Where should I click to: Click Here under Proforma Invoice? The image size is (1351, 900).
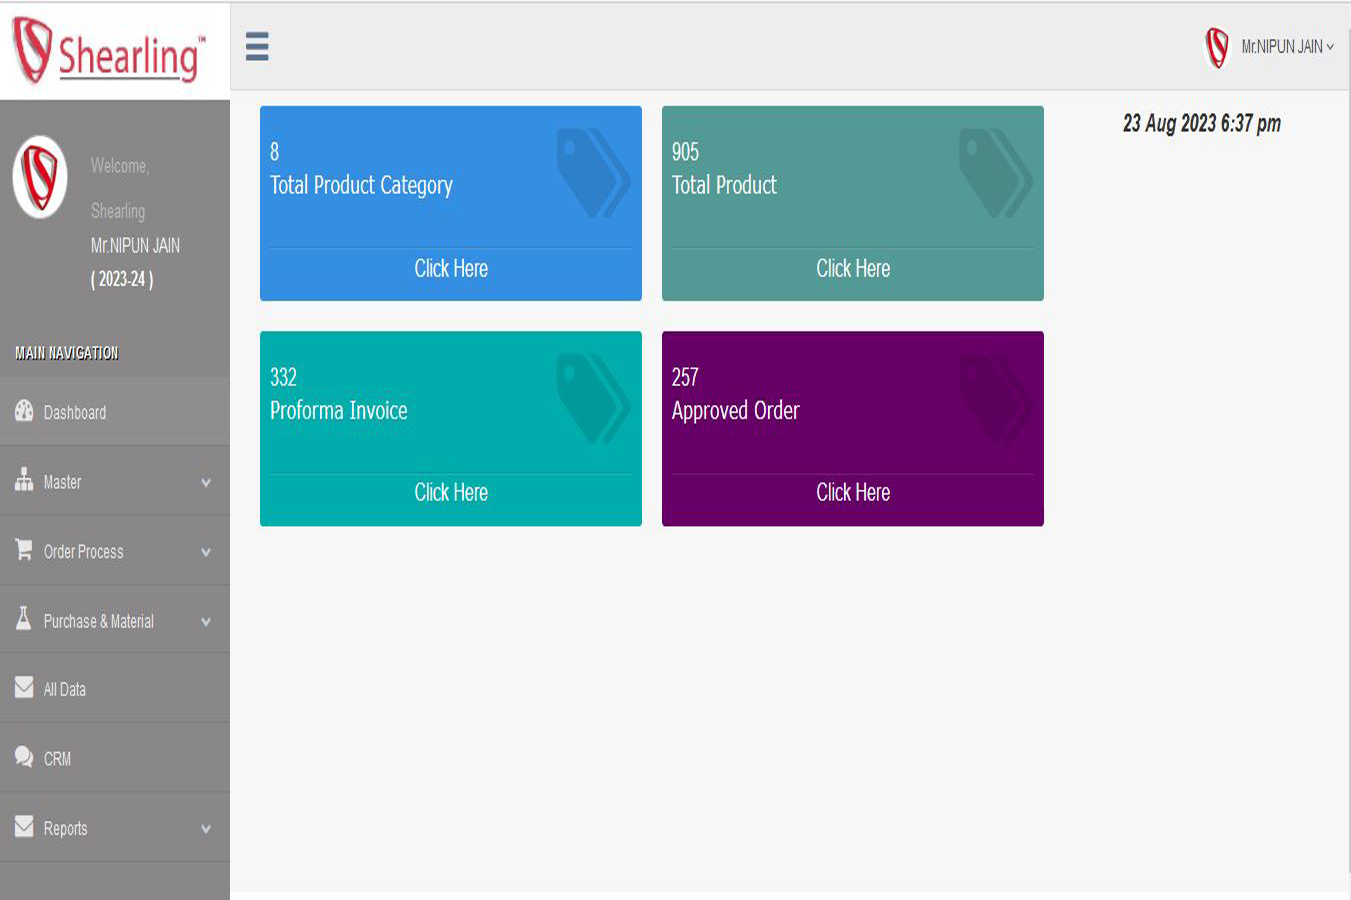451,492
